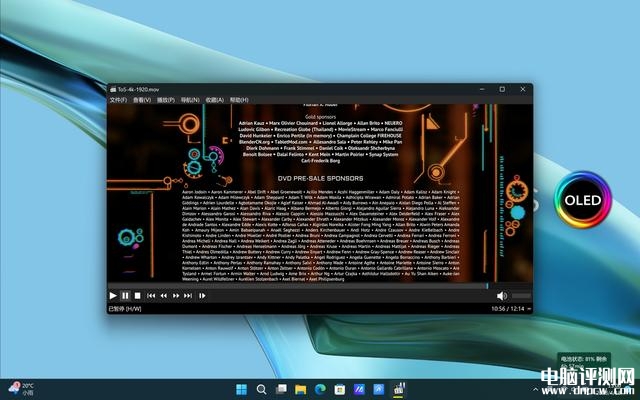Open the 帮助(H) menu
Image resolution: width=640 pixels, height=400 pixels.
(239, 100)
